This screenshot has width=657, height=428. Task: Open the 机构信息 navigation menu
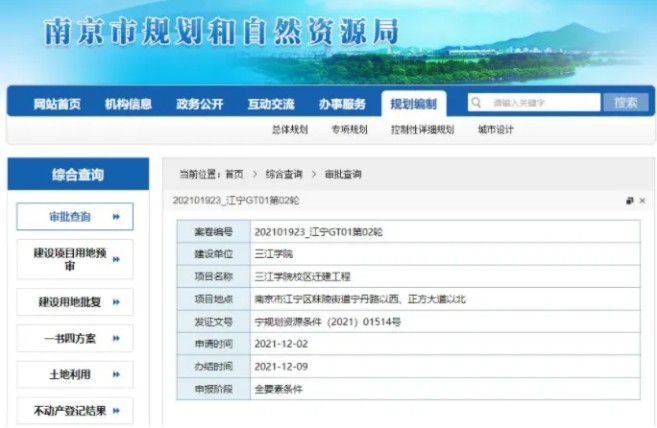point(128,104)
